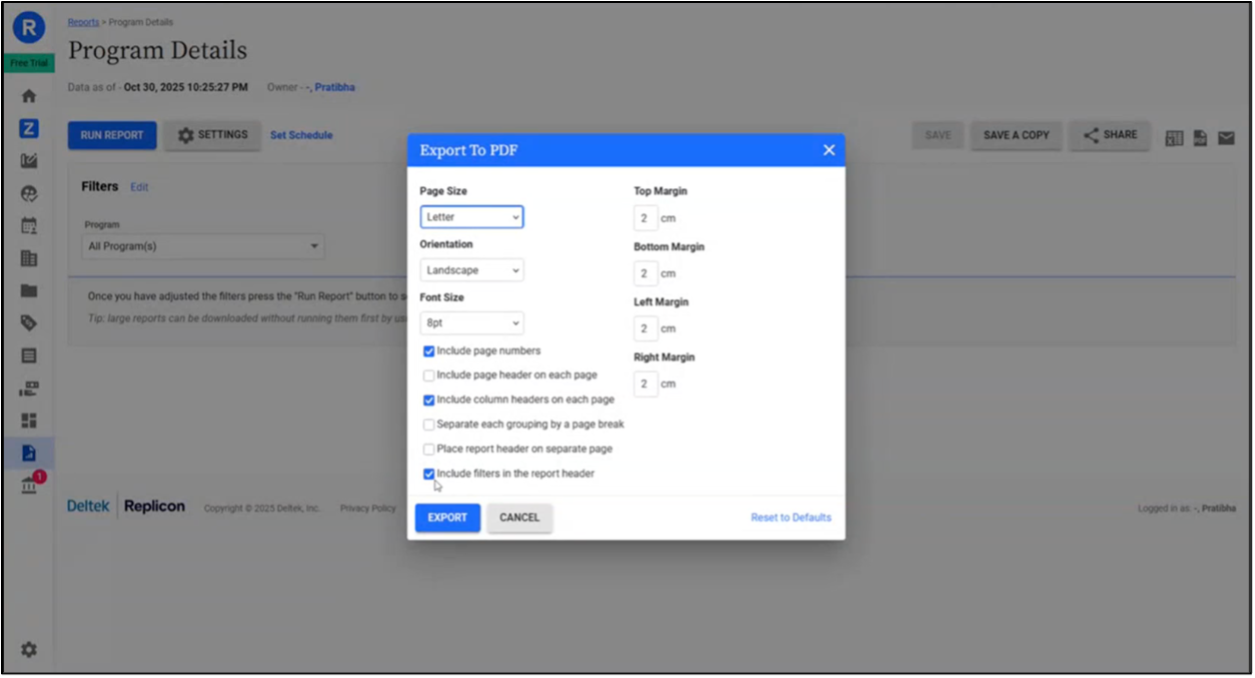Viewport: 1255px width, 678px height.
Task: Open the folder icon in the sidebar
Action: pos(28,290)
